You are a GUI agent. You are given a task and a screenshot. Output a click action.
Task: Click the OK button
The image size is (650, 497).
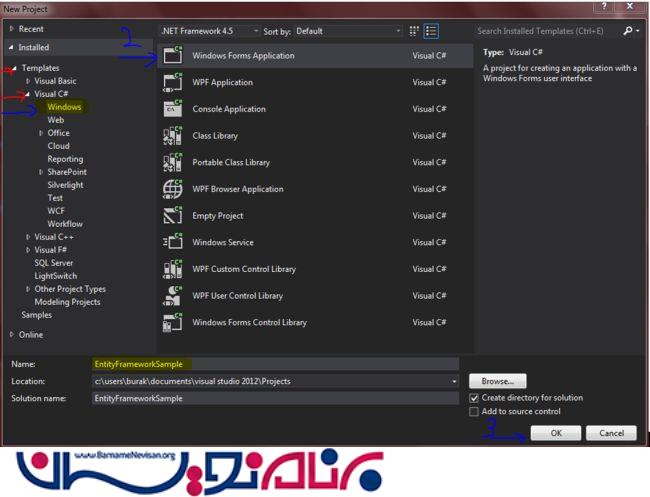(555, 433)
